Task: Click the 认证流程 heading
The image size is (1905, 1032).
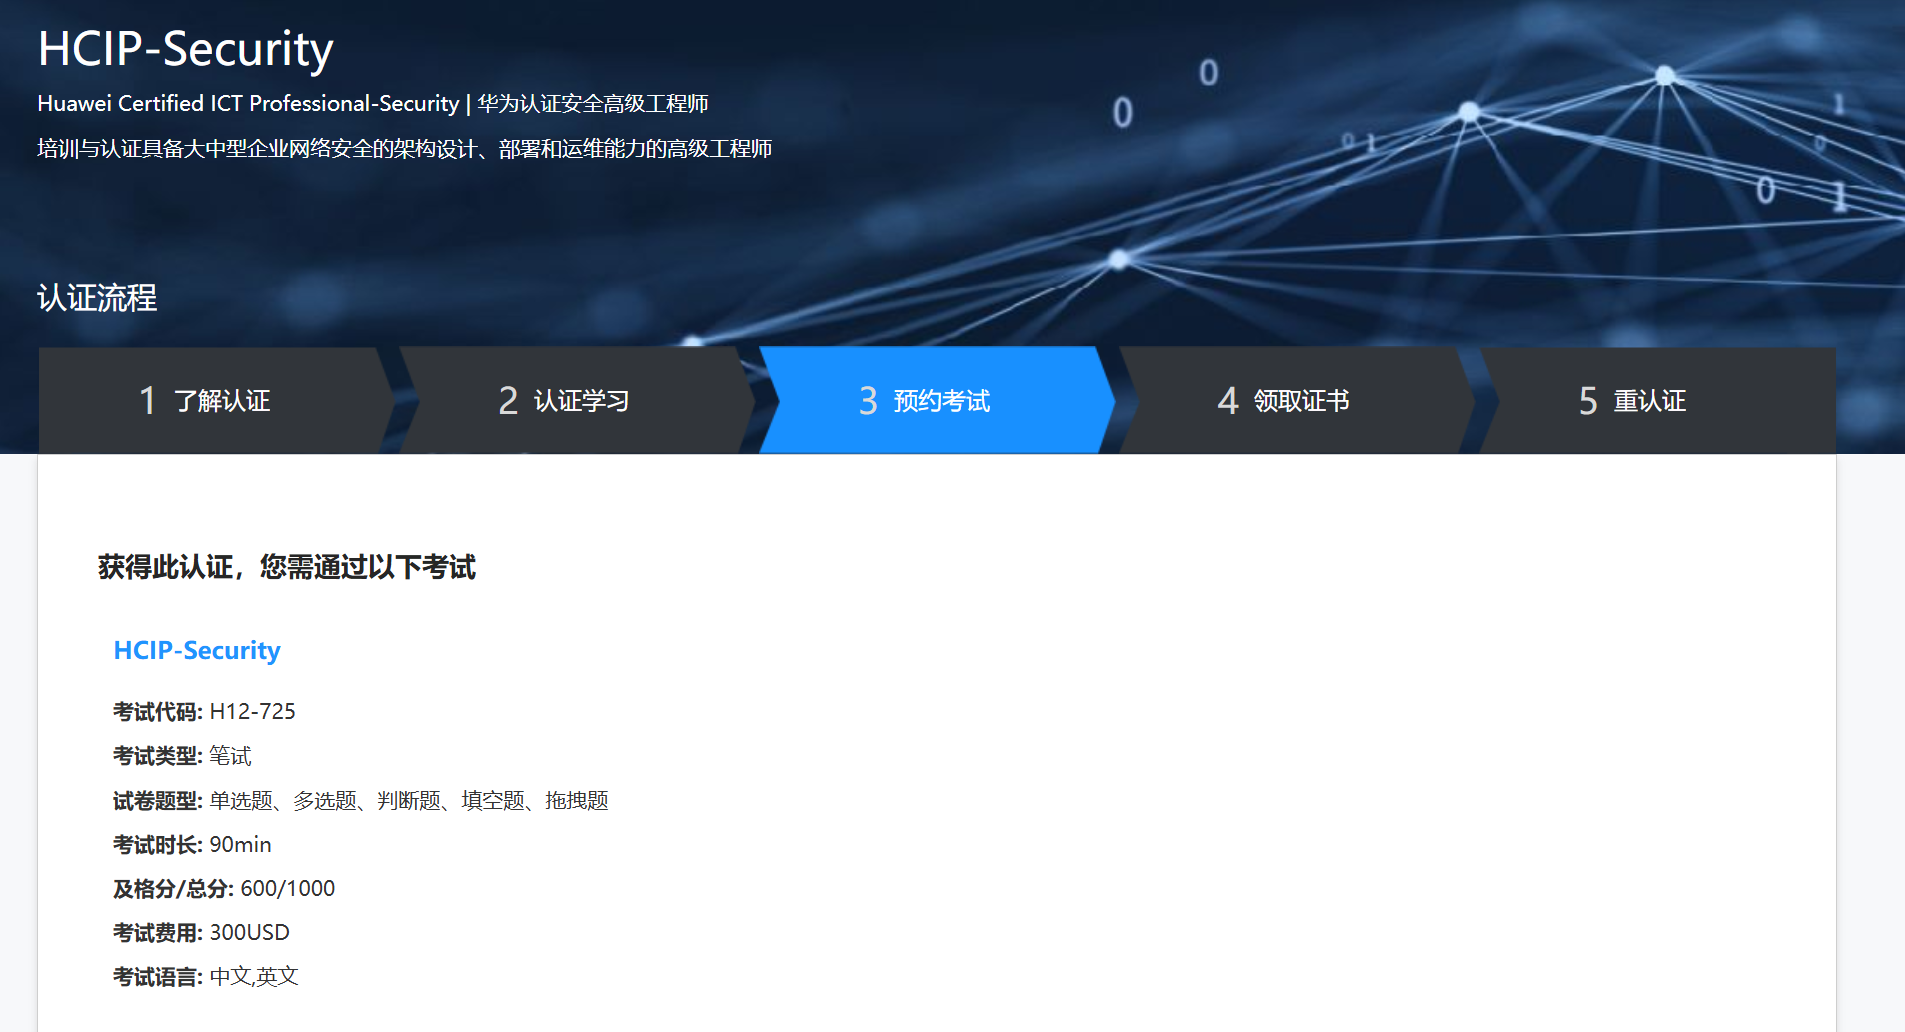Action: tap(97, 297)
